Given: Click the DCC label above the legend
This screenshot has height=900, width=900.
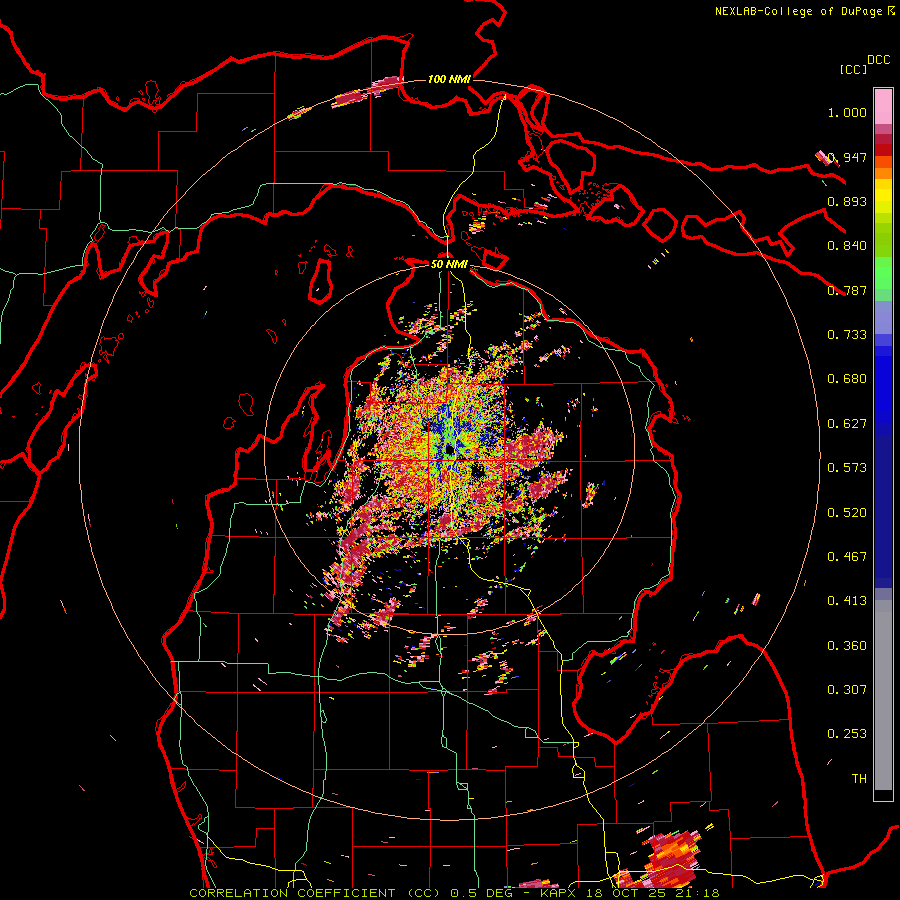Looking at the screenshot, I should (878, 60).
